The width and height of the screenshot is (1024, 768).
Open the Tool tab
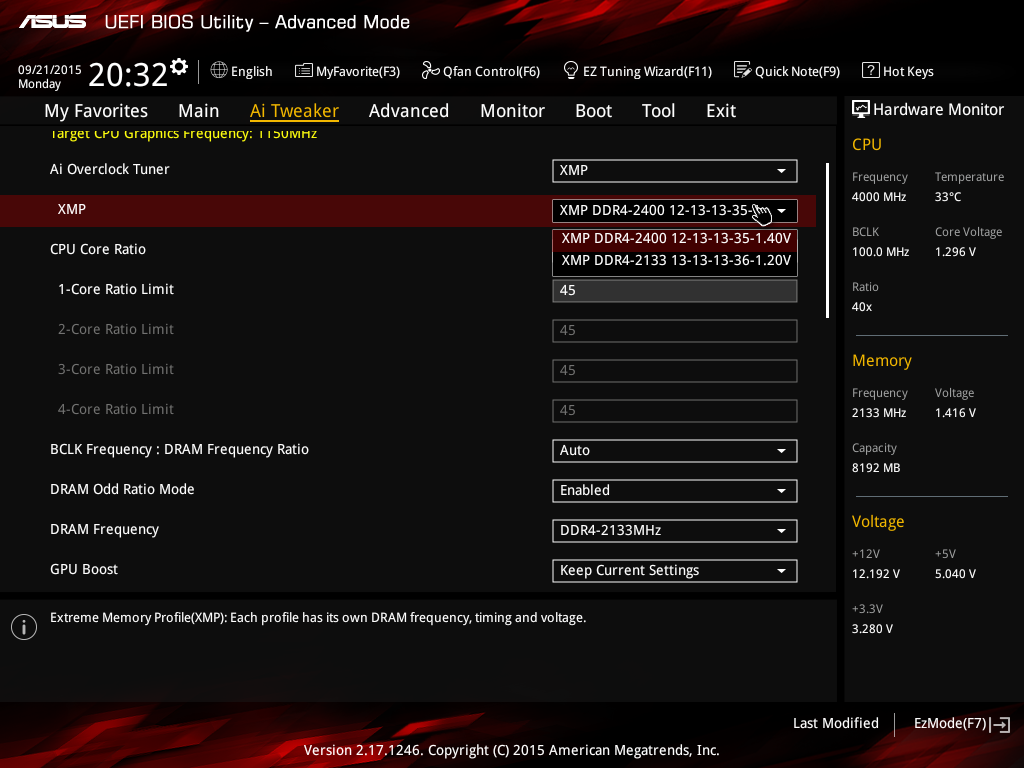click(658, 111)
